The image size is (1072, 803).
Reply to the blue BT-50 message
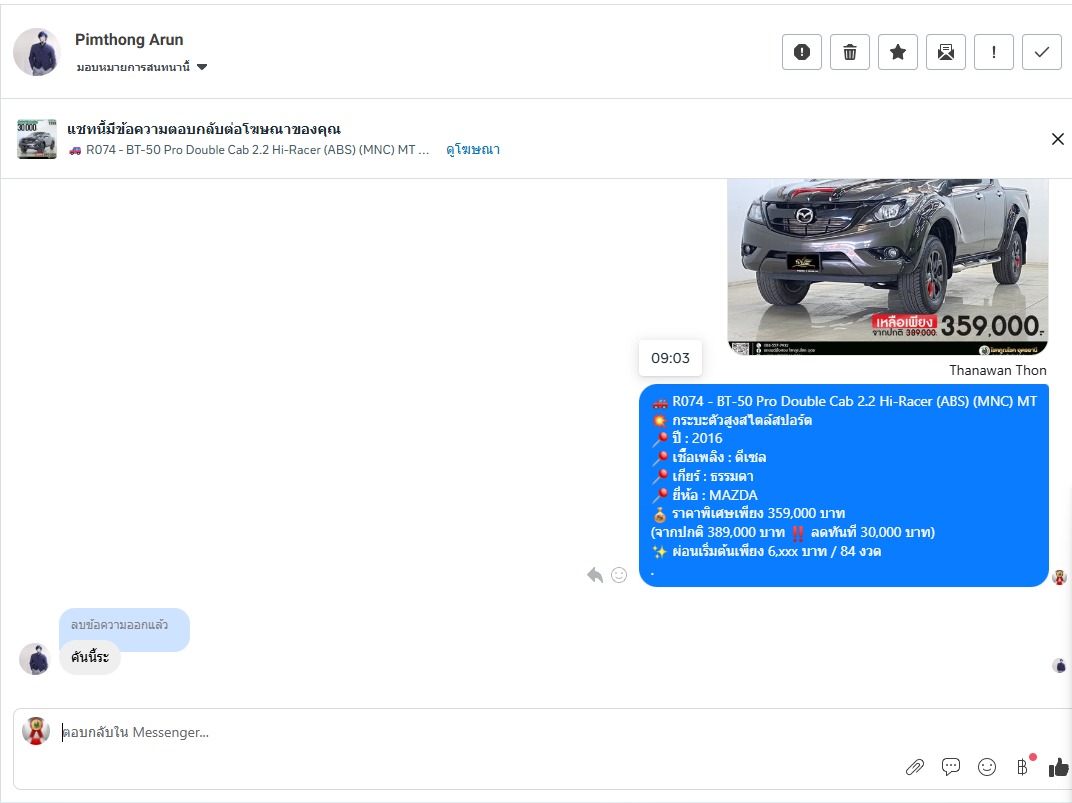coord(595,575)
